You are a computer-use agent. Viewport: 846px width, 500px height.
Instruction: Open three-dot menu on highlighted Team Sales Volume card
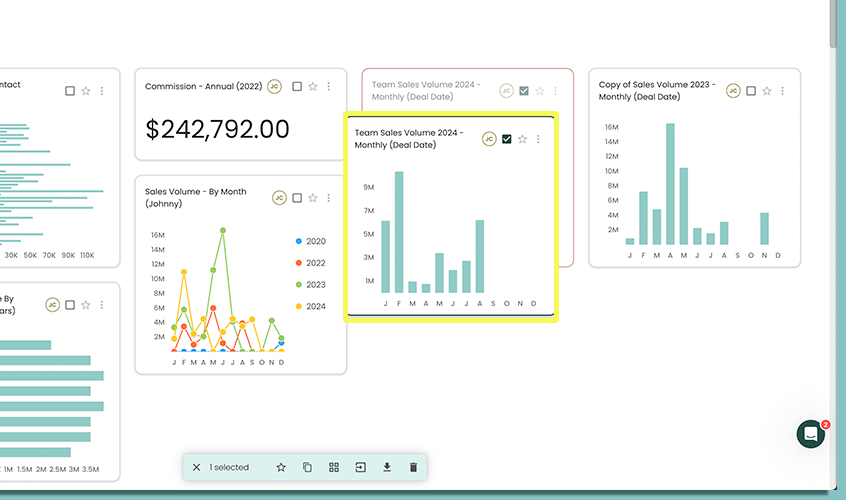(538, 139)
